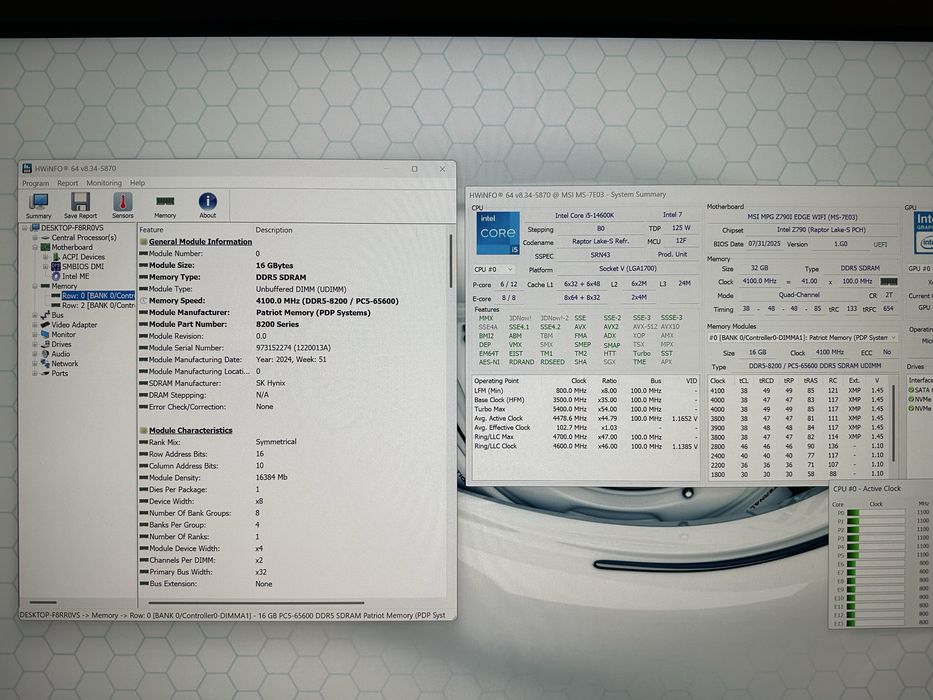Collapse the Memory tree node

pyautogui.click(x=35, y=286)
